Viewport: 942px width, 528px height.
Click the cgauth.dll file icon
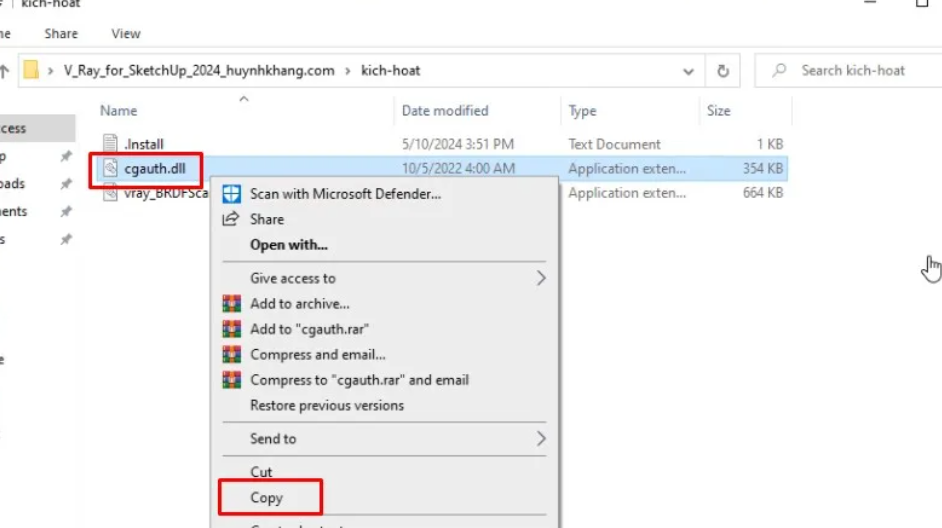coord(110,169)
